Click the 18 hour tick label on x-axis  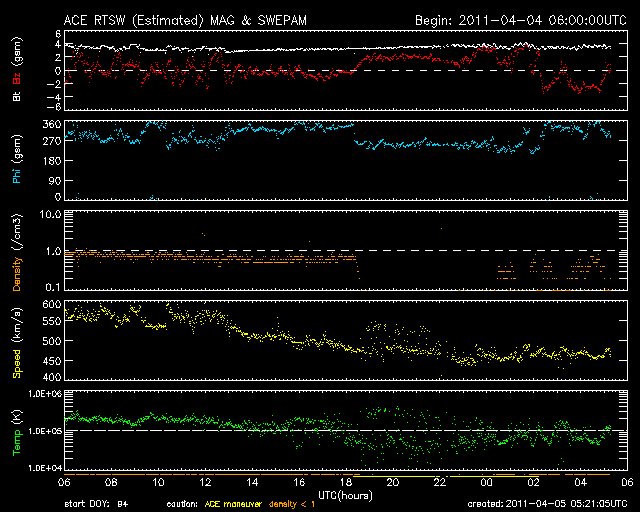(347, 482)
